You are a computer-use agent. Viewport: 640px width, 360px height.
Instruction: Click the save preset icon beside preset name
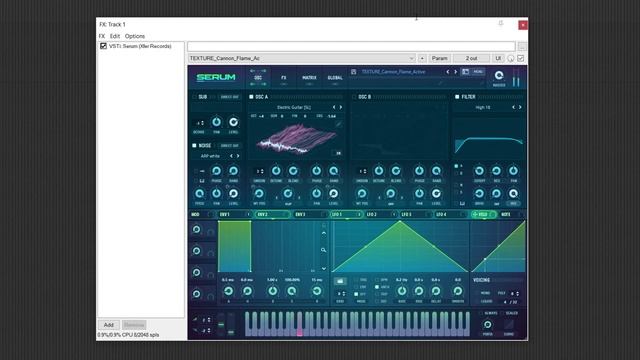click(354, 72)
